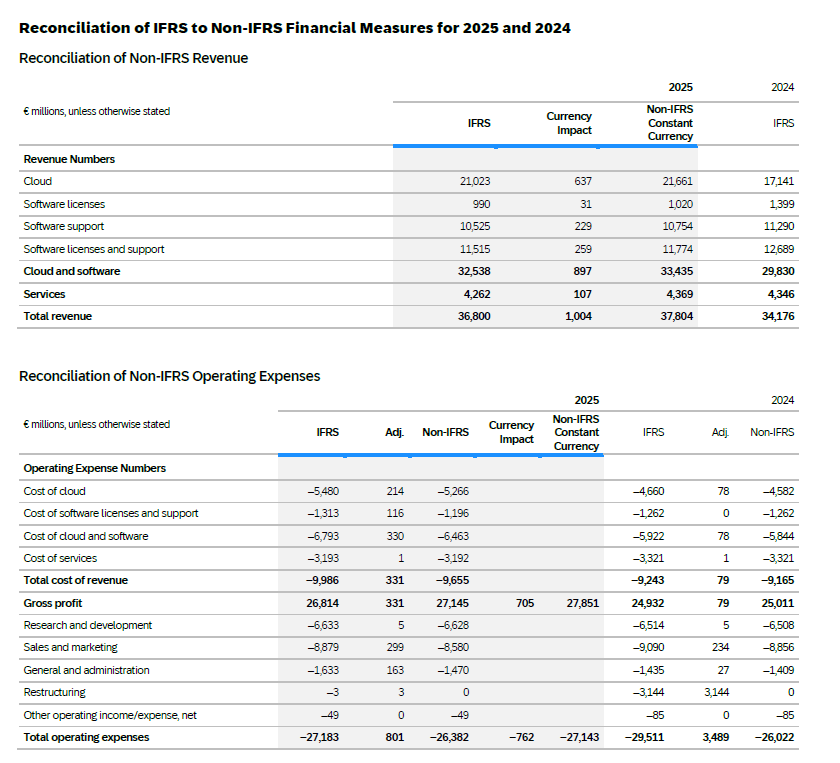Click the main Reconciliation of IFRS to Non-IFRS title
Viewport: 840px width, 763px height.
point(295,28)
